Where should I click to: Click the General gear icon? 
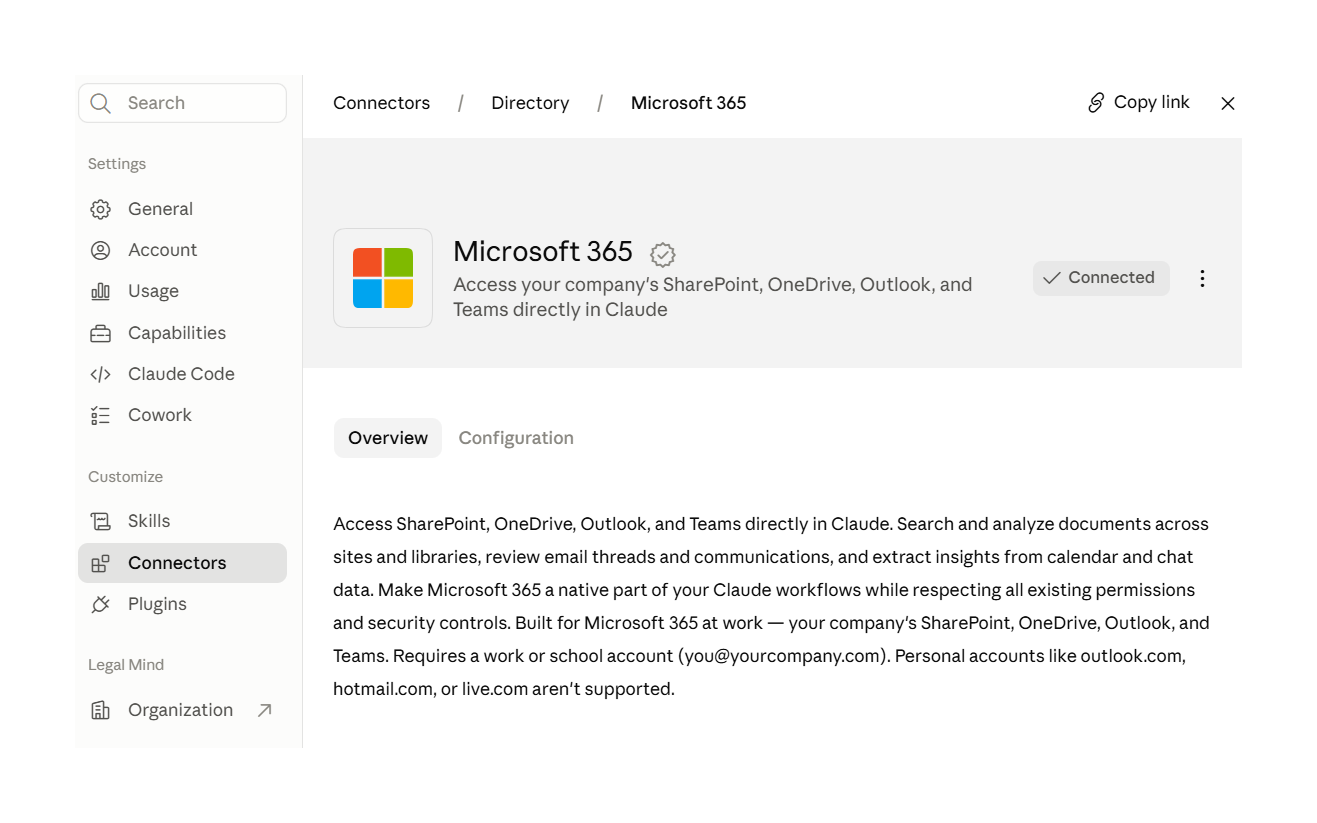click(100, 209)
